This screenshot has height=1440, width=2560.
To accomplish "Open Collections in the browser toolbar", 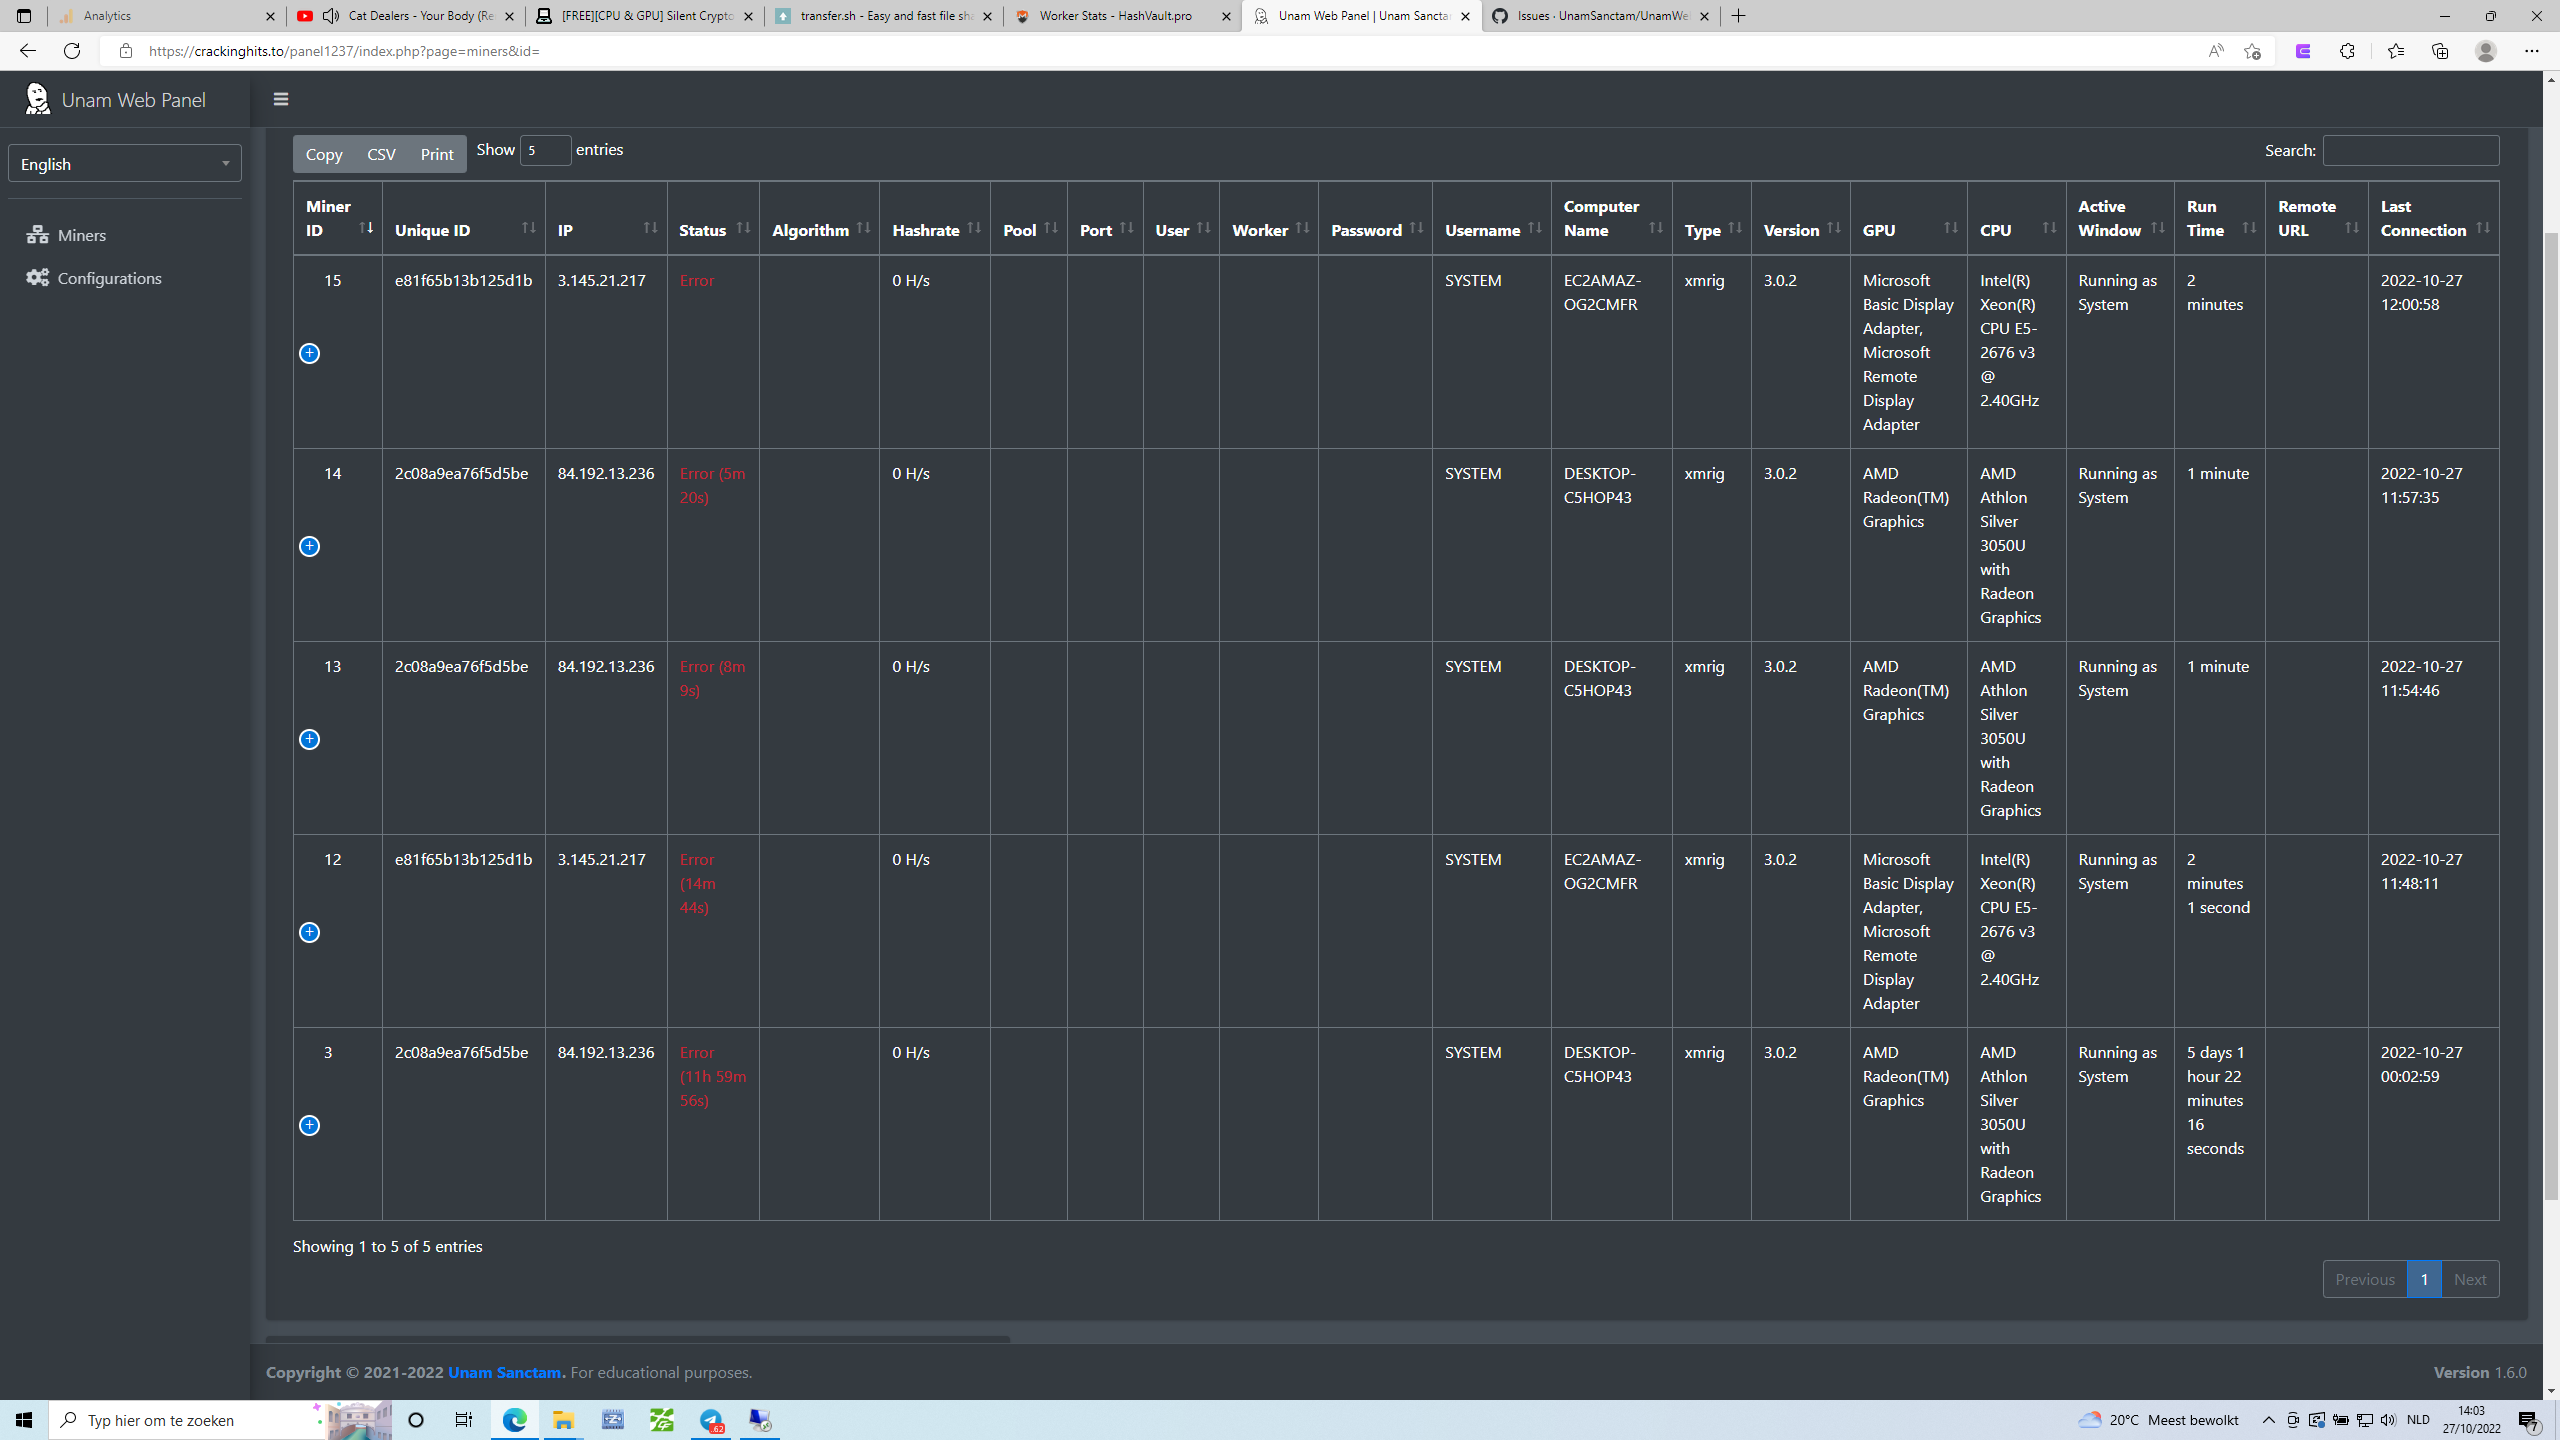I will coord(2440,51).
